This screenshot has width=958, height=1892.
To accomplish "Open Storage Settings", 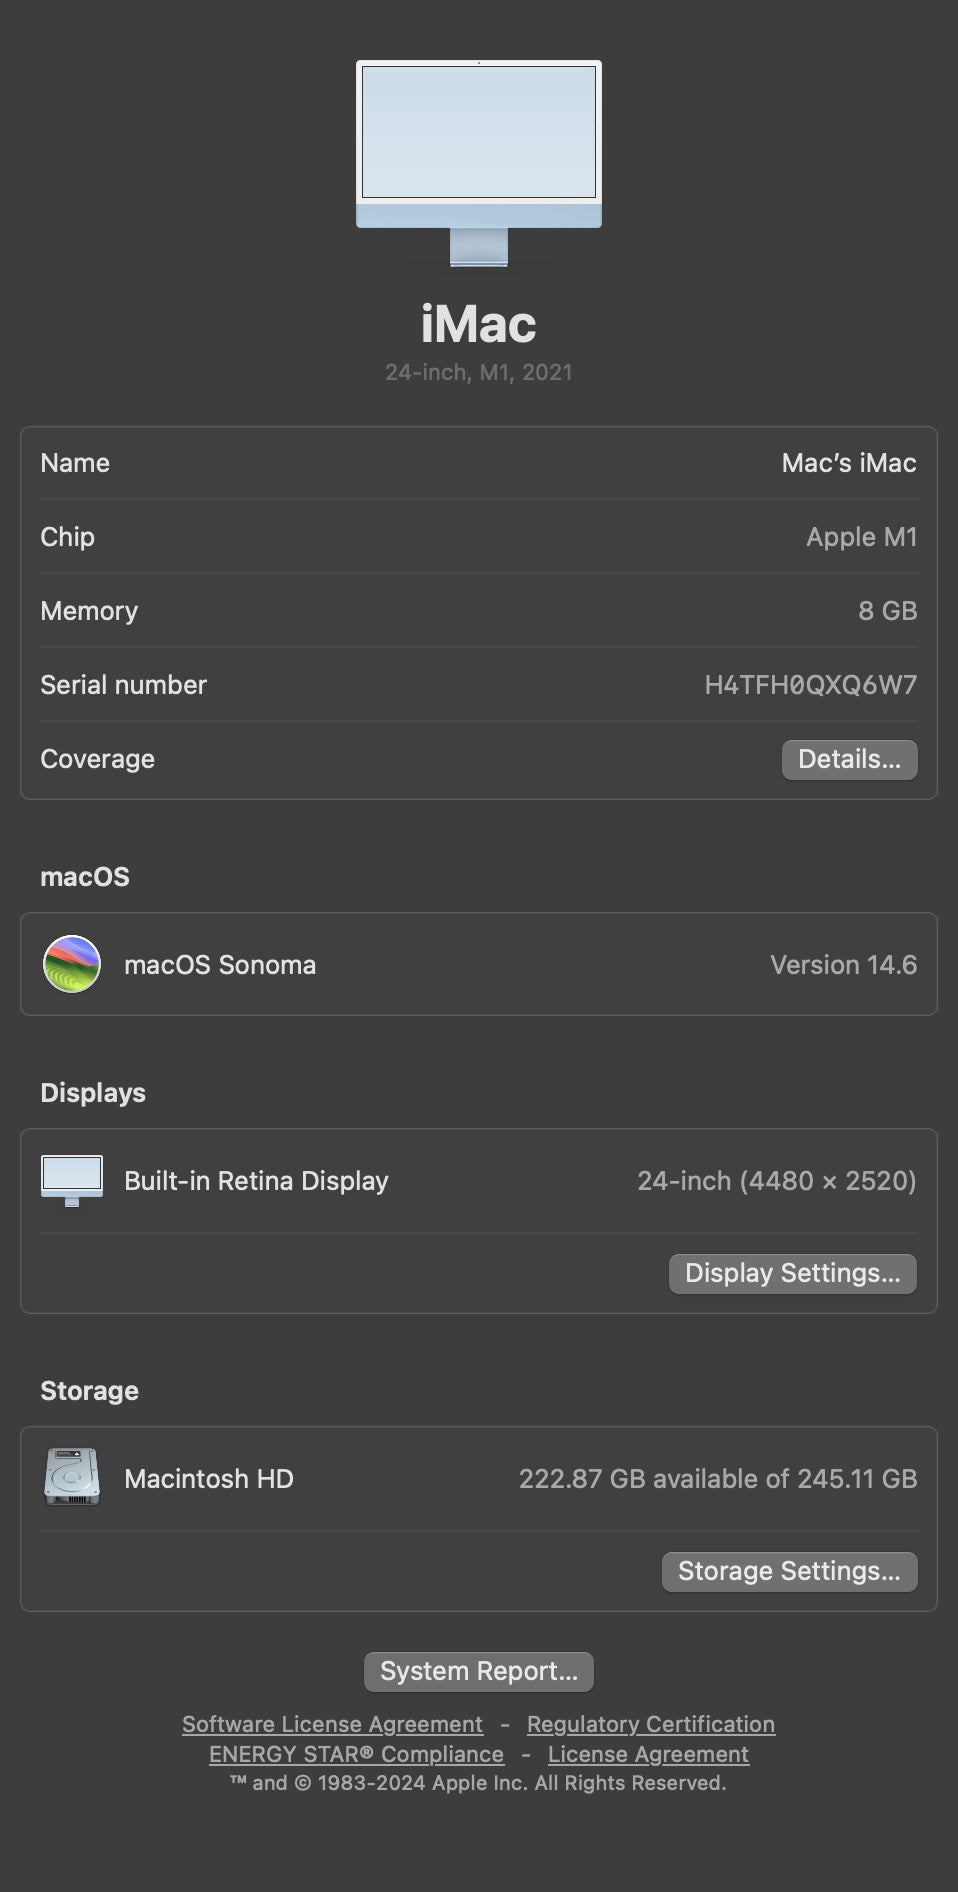I will click(x=789, y=1571).
